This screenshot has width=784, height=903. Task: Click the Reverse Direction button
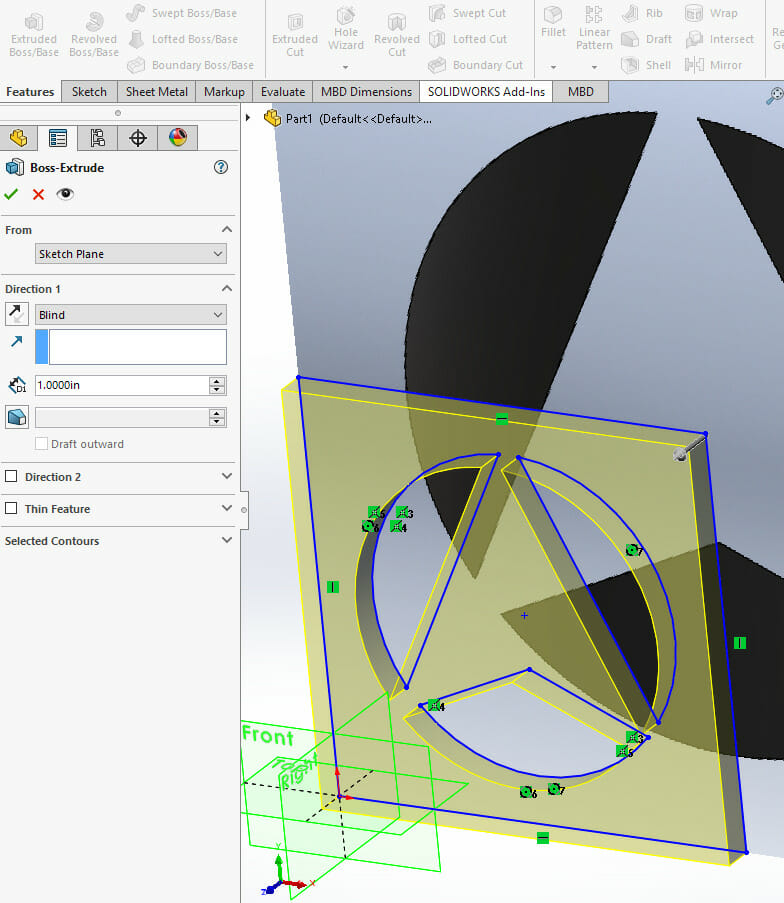[16, 315]
